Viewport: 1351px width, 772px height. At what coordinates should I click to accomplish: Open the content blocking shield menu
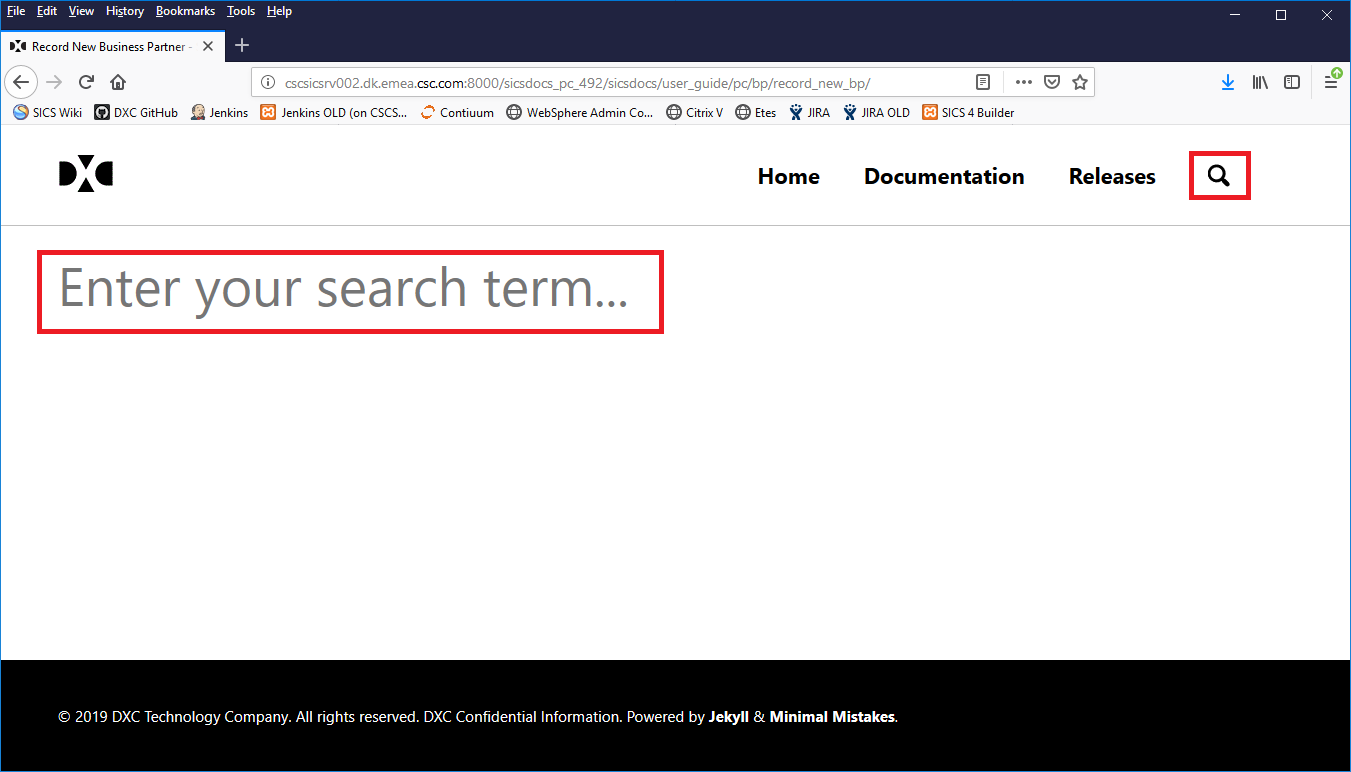point(1052,82)
